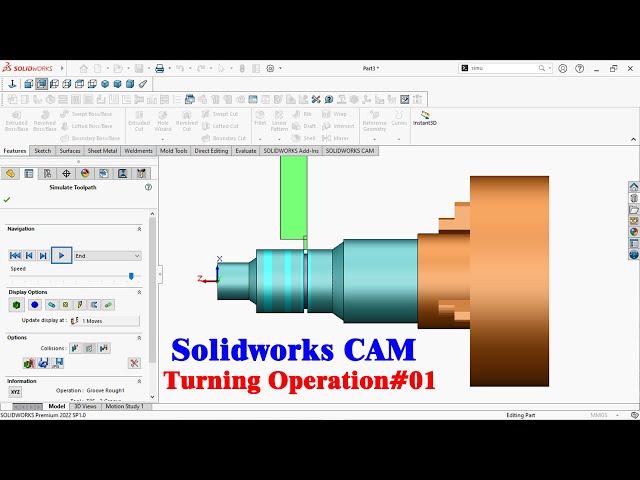Collapse the Navigation section
640x480 pixels.
click(x=139, y=229)
